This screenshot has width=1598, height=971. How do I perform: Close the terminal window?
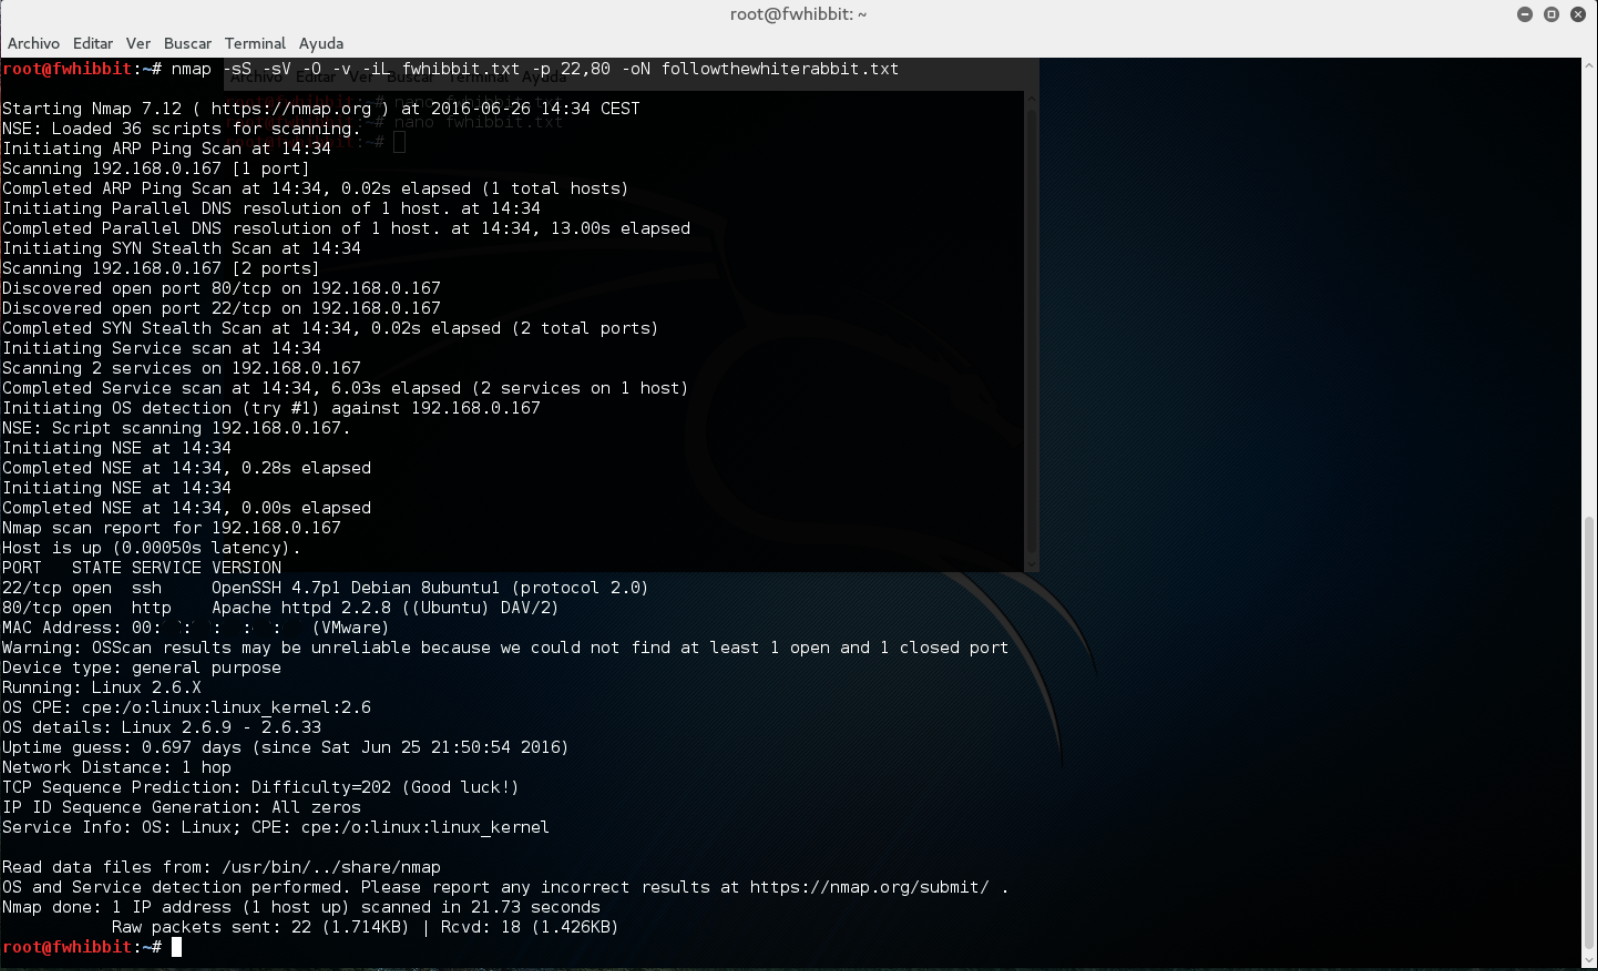point(1578,14)
